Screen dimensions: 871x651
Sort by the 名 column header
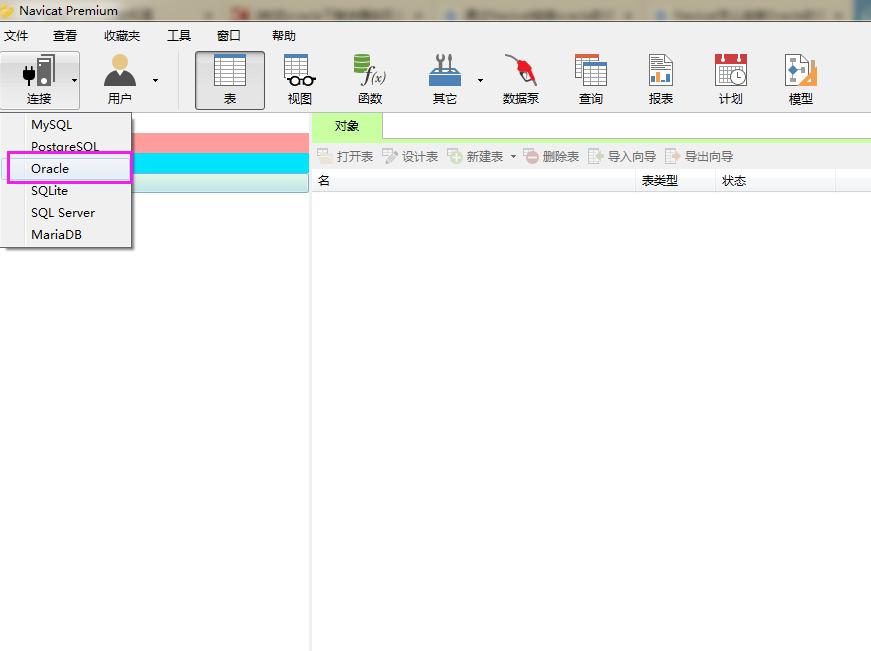473,181
